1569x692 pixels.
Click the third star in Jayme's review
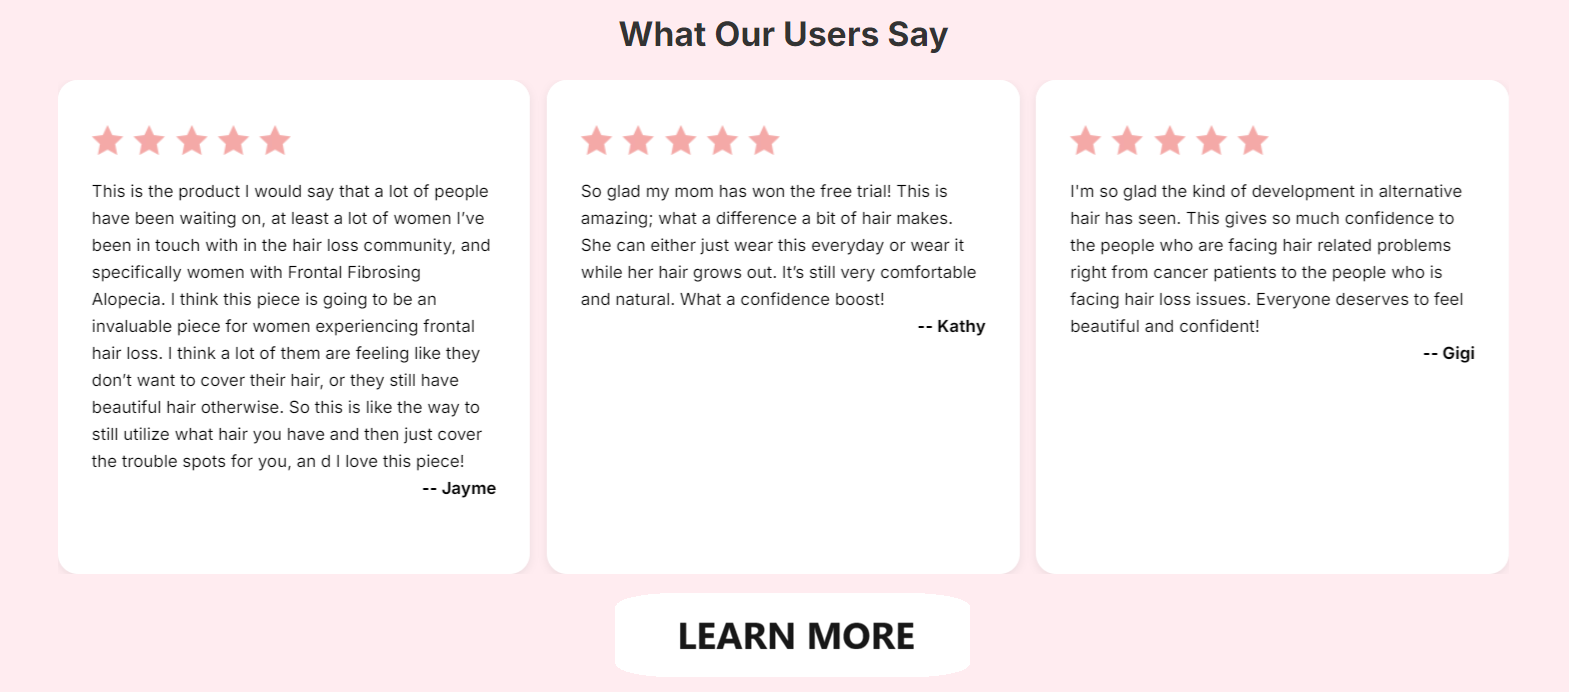[x=191, y=141]
